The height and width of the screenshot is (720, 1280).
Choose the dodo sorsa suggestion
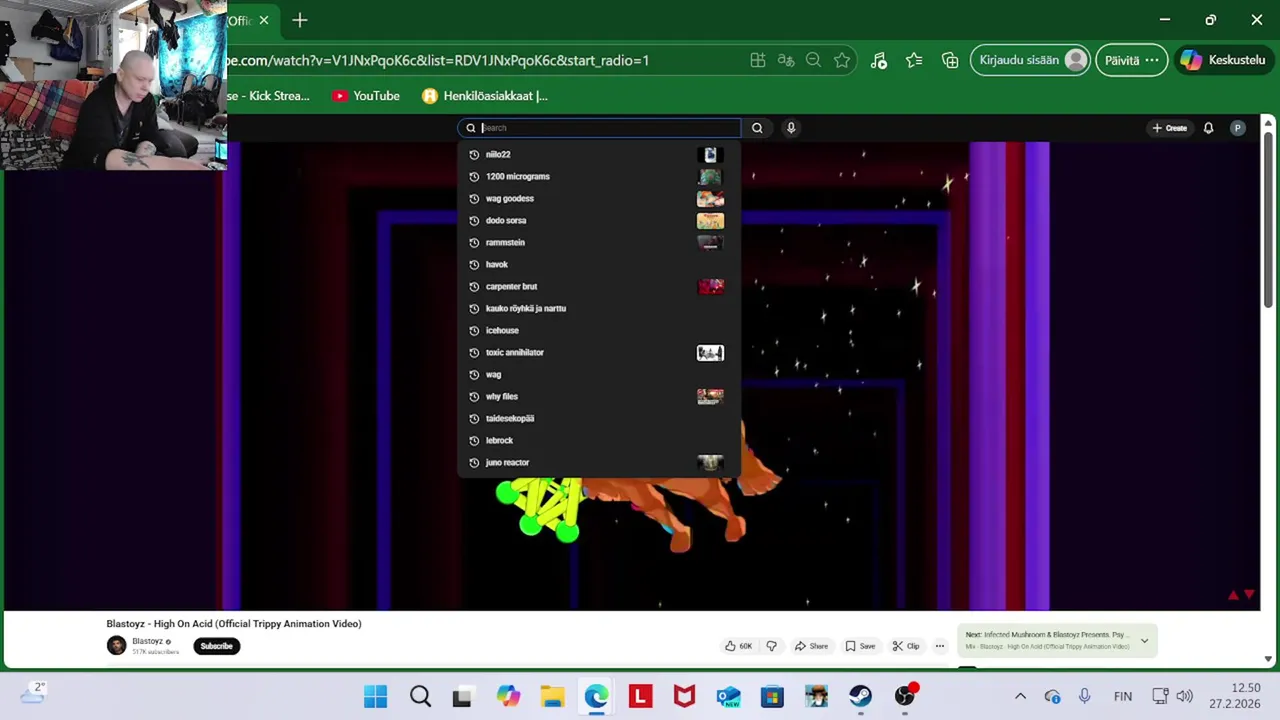coord(599,221)
